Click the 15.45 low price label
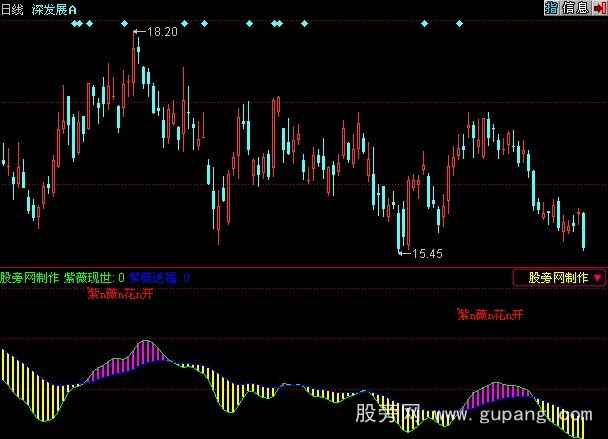This screenshot has width=608, height=439. point(427,253)
